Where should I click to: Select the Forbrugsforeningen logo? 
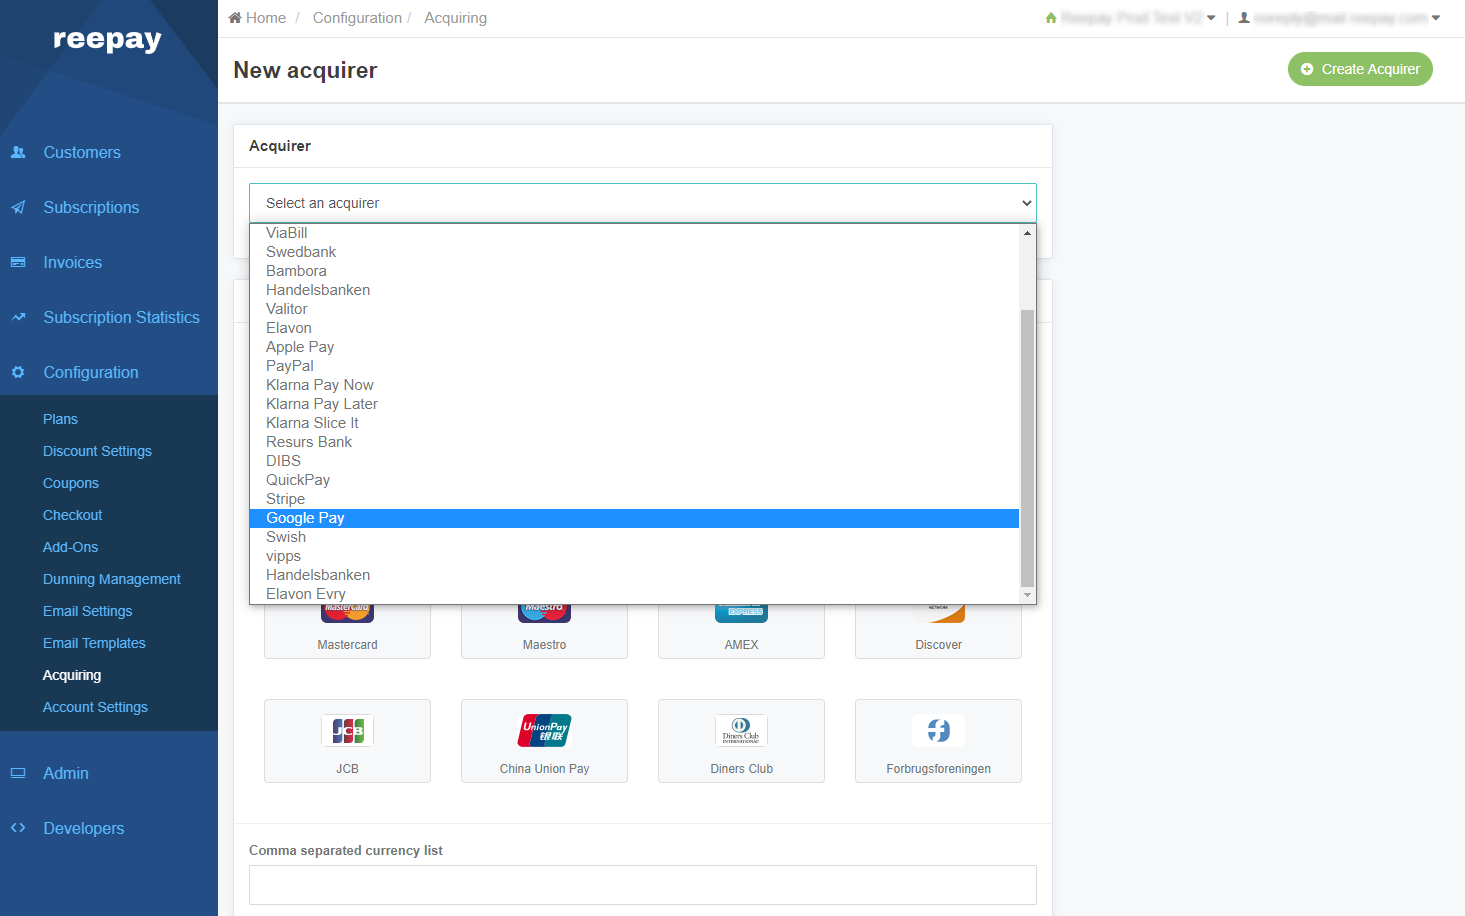point(938,731)
